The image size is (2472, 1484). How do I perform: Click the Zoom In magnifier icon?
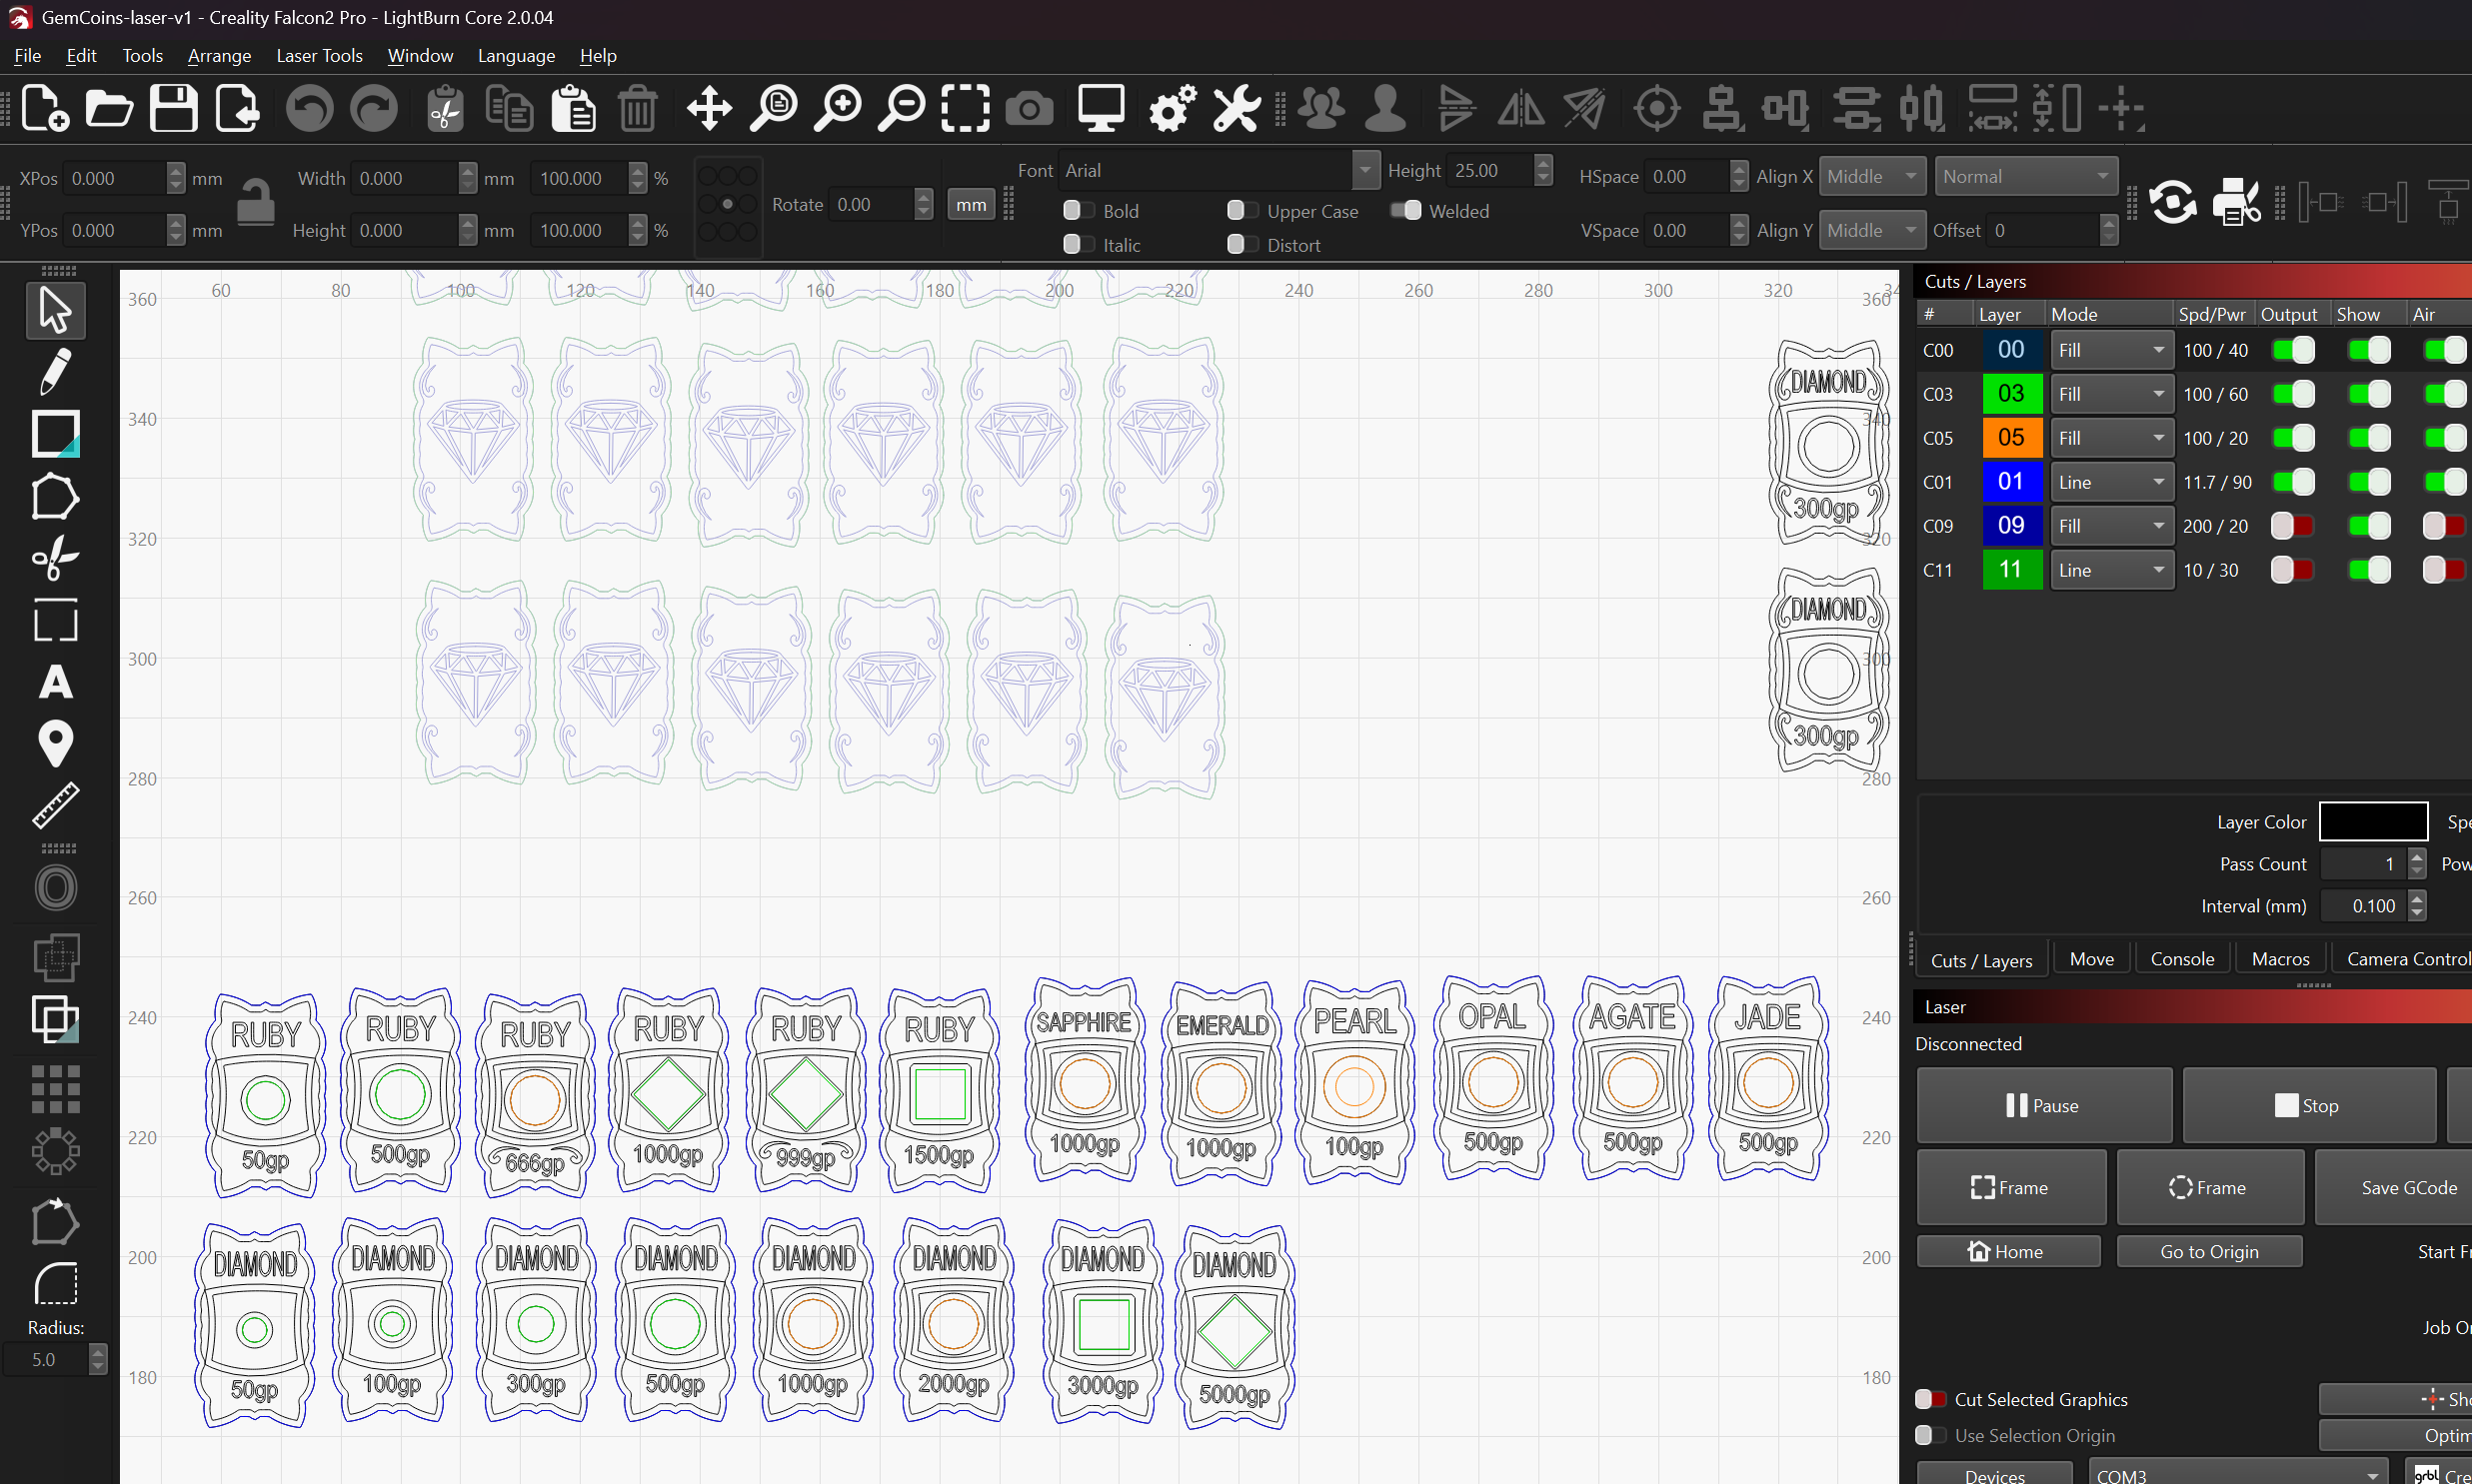pyautogui.click(x=838, y=108)
